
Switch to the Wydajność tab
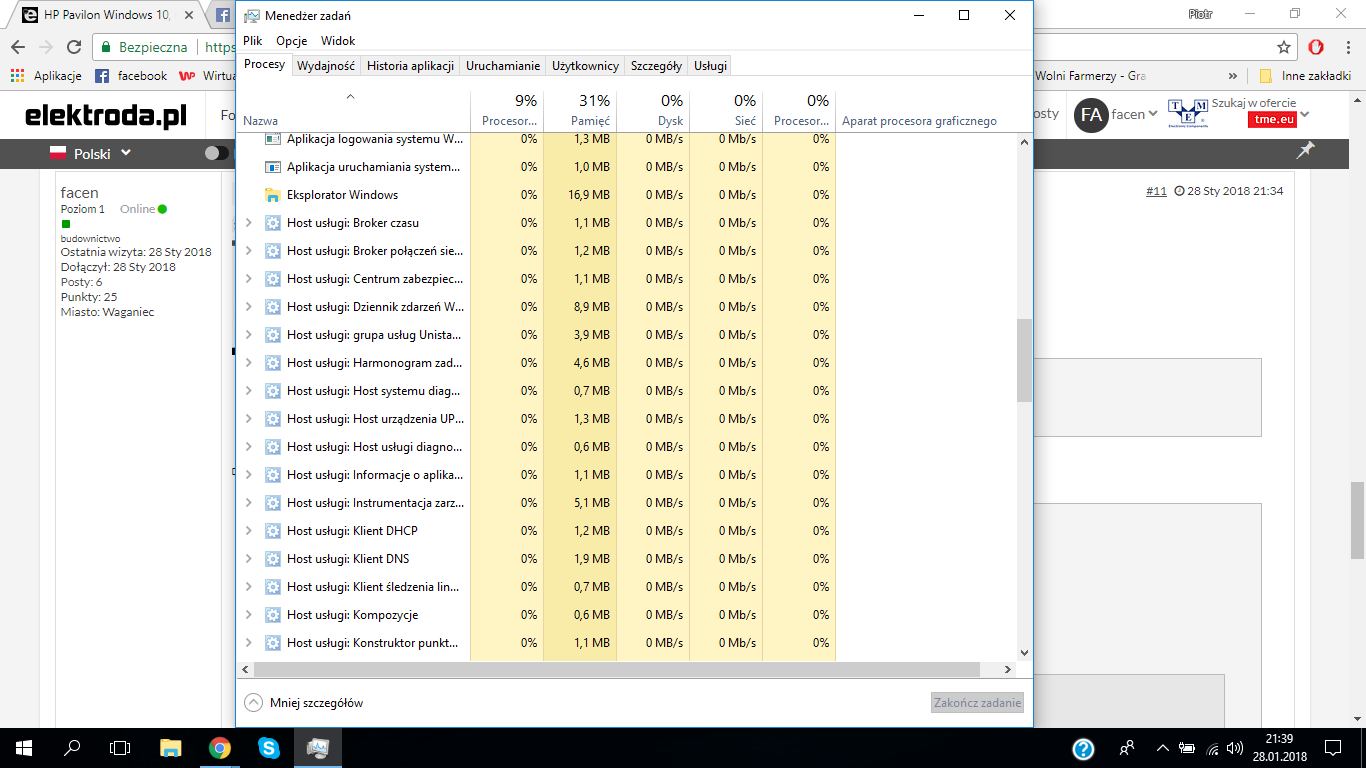click(325, 66)
